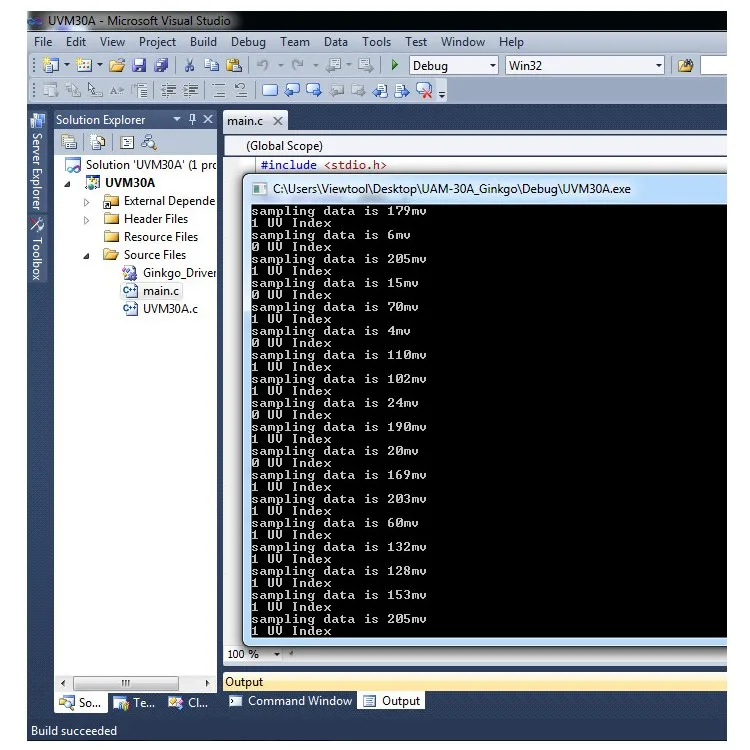Open the Debug menu
Screen dimensions: 750x750
(x=248, y=42)
